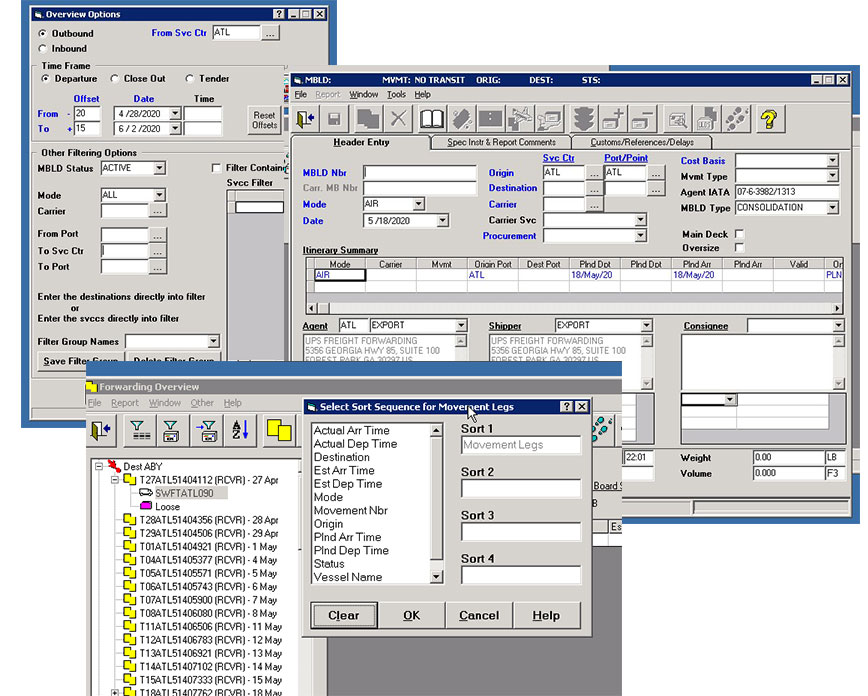Open the Tools menu in the MBLD window
868x696 pixels.
pyautogui.click(x=398, y=93)
